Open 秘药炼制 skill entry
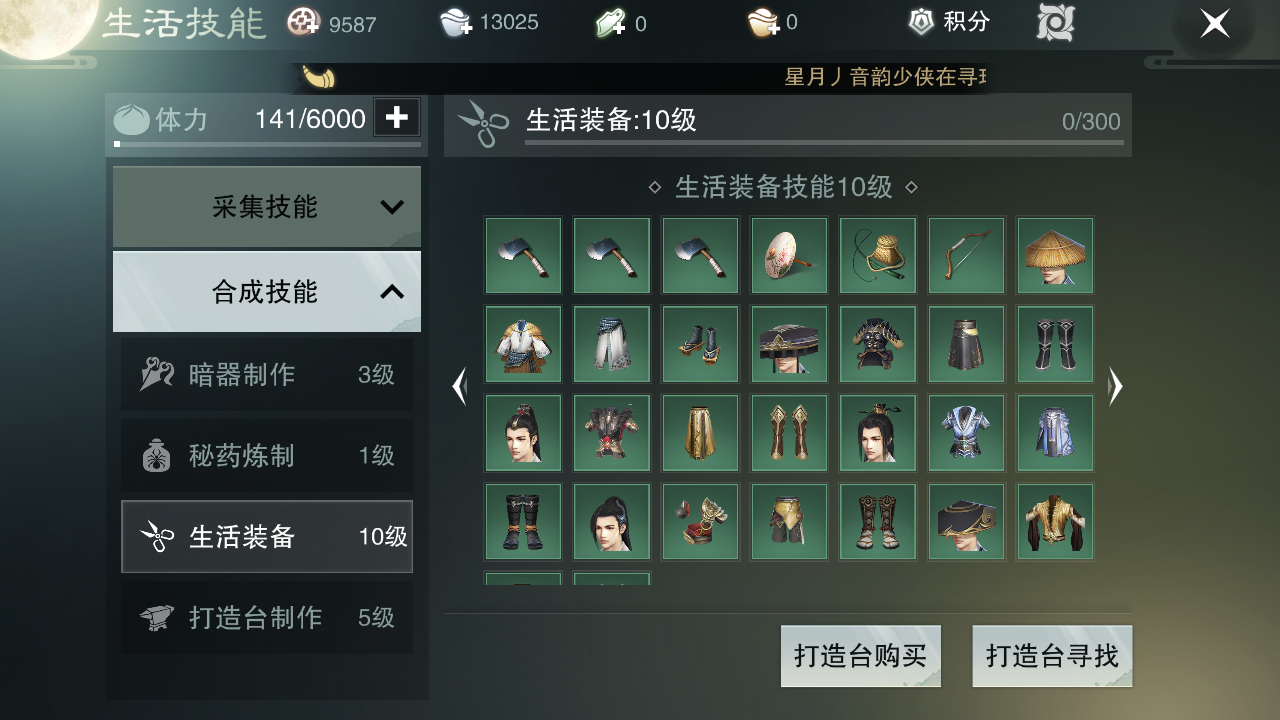 pos(267,456)
